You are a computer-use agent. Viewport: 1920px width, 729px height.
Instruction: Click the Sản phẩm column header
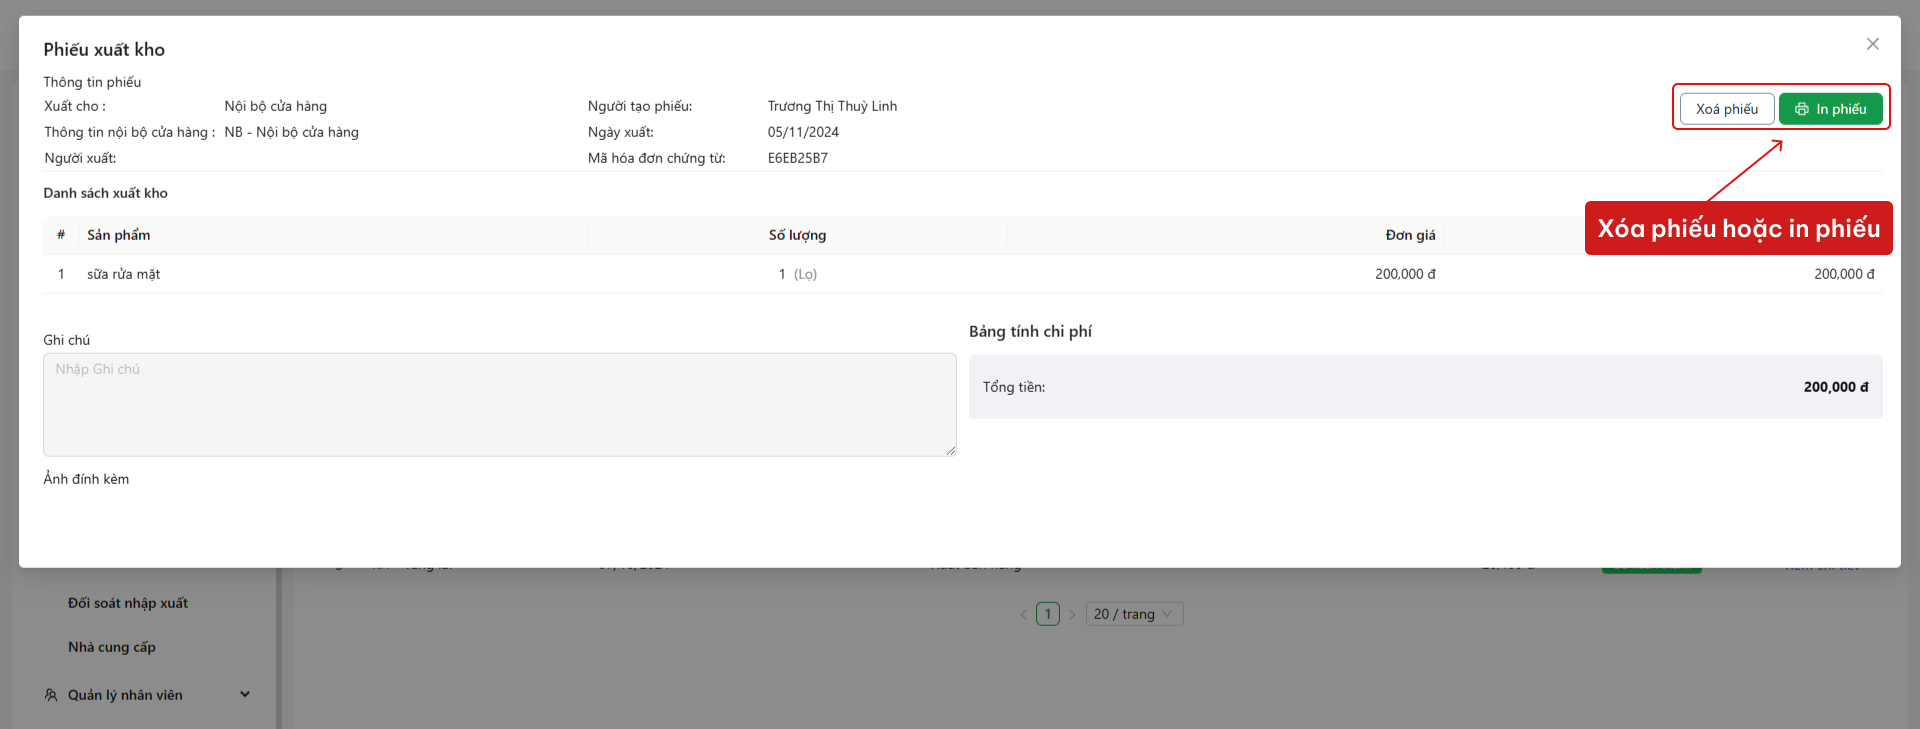[x=119, y=235]
